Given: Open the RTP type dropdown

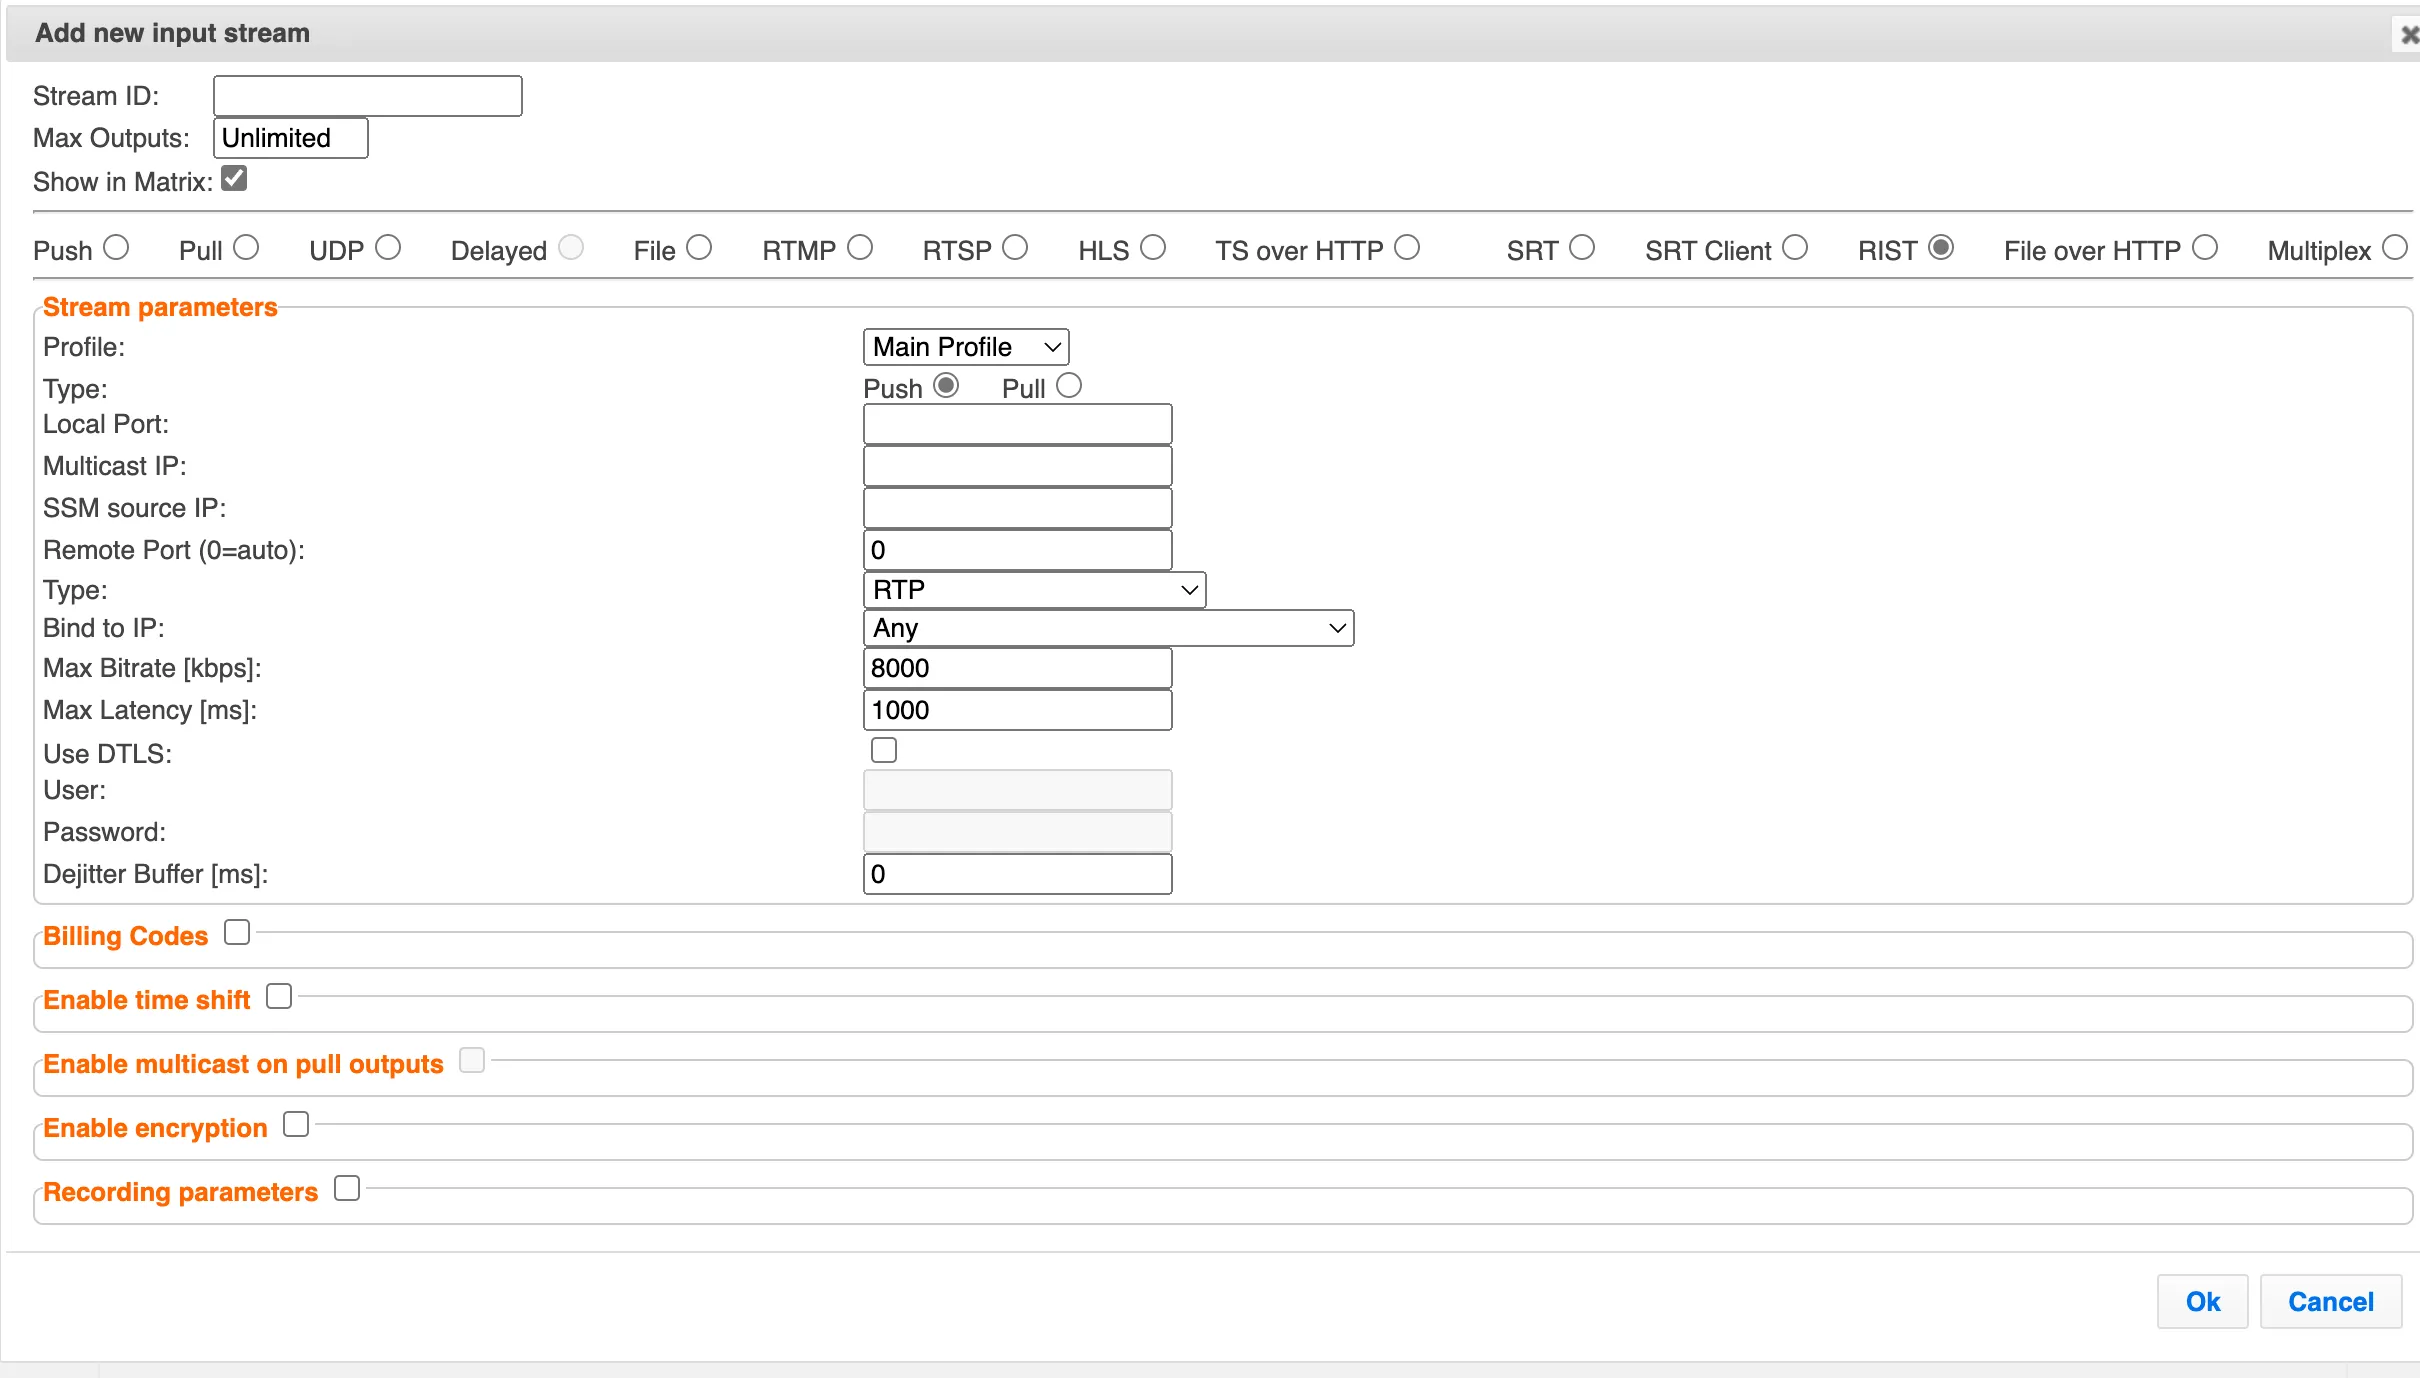Looking at the screenshot, I should pyautogui.click(x=1034, y=590).
